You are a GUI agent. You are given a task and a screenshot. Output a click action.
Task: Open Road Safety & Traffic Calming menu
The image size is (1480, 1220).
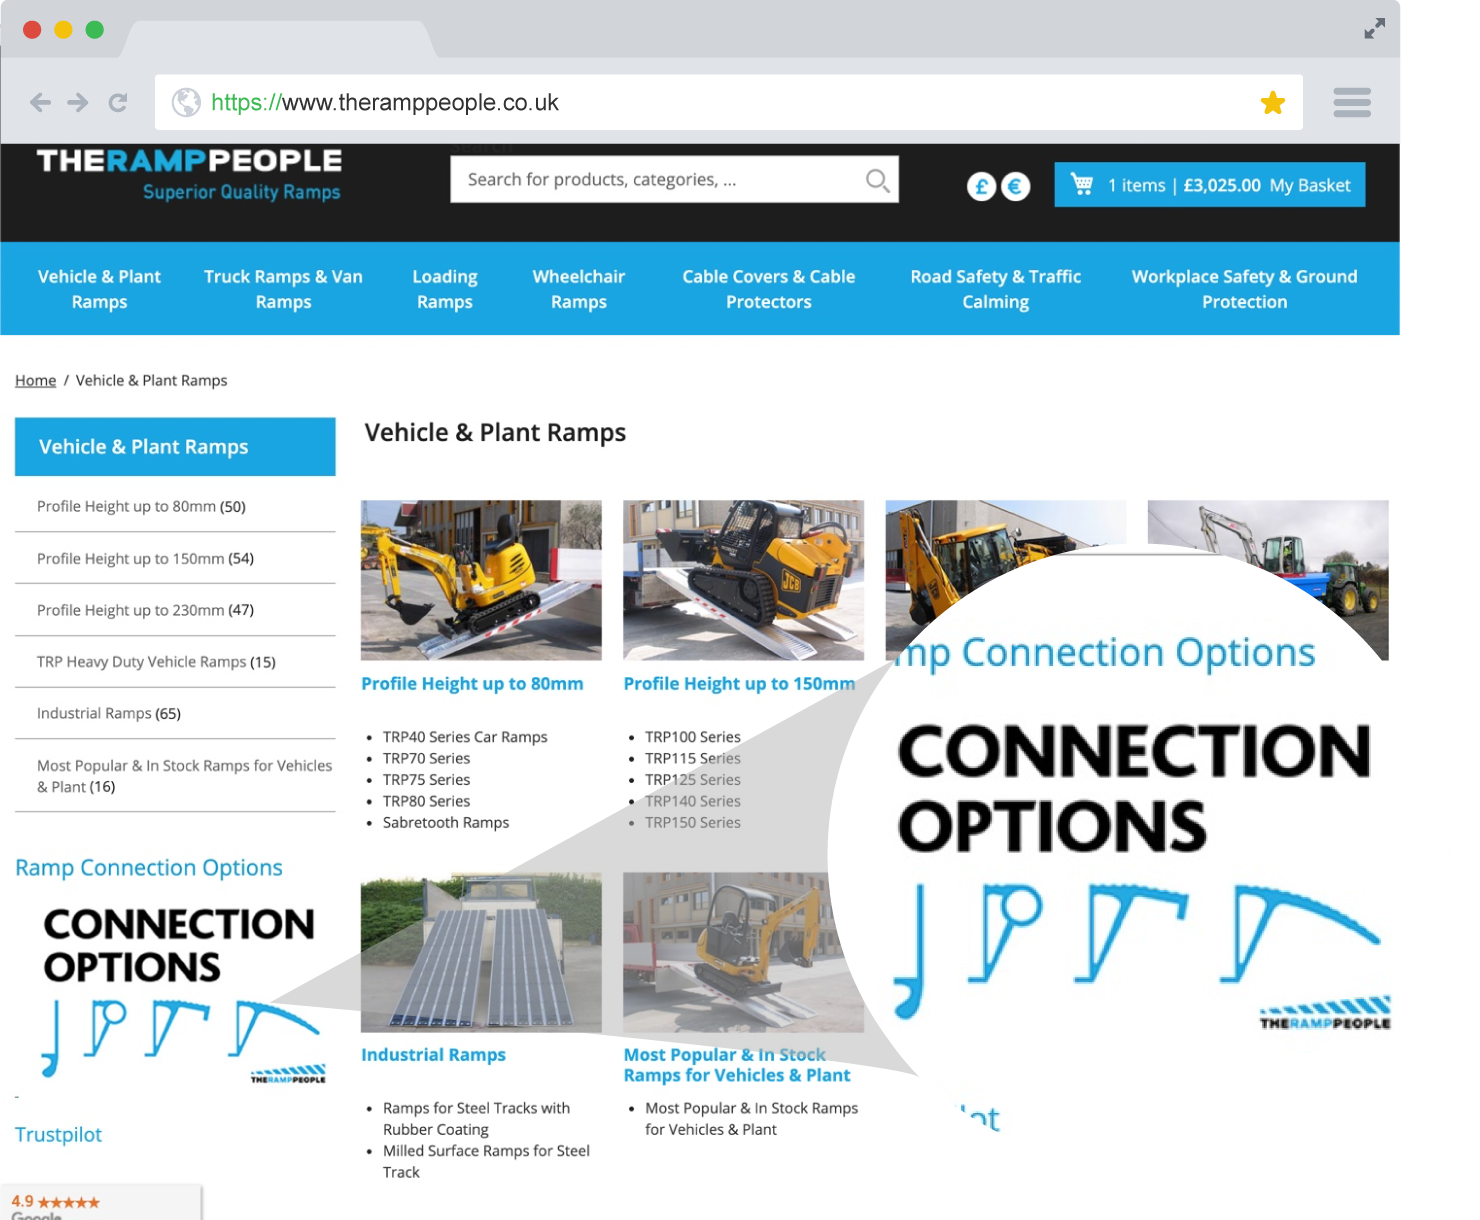pos(996,289)
